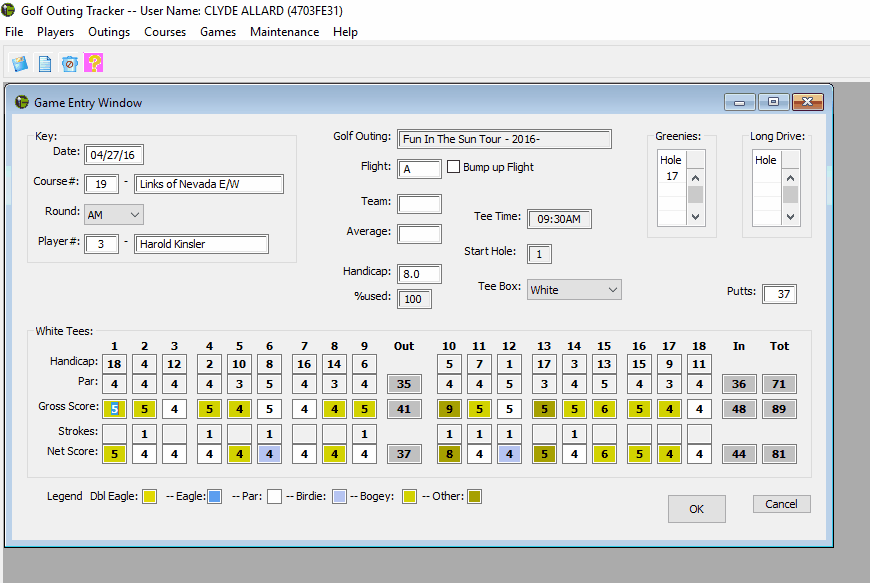Screen dimensions: 870x583
Task: Open the Help menu
Action: tap(345, 32)
